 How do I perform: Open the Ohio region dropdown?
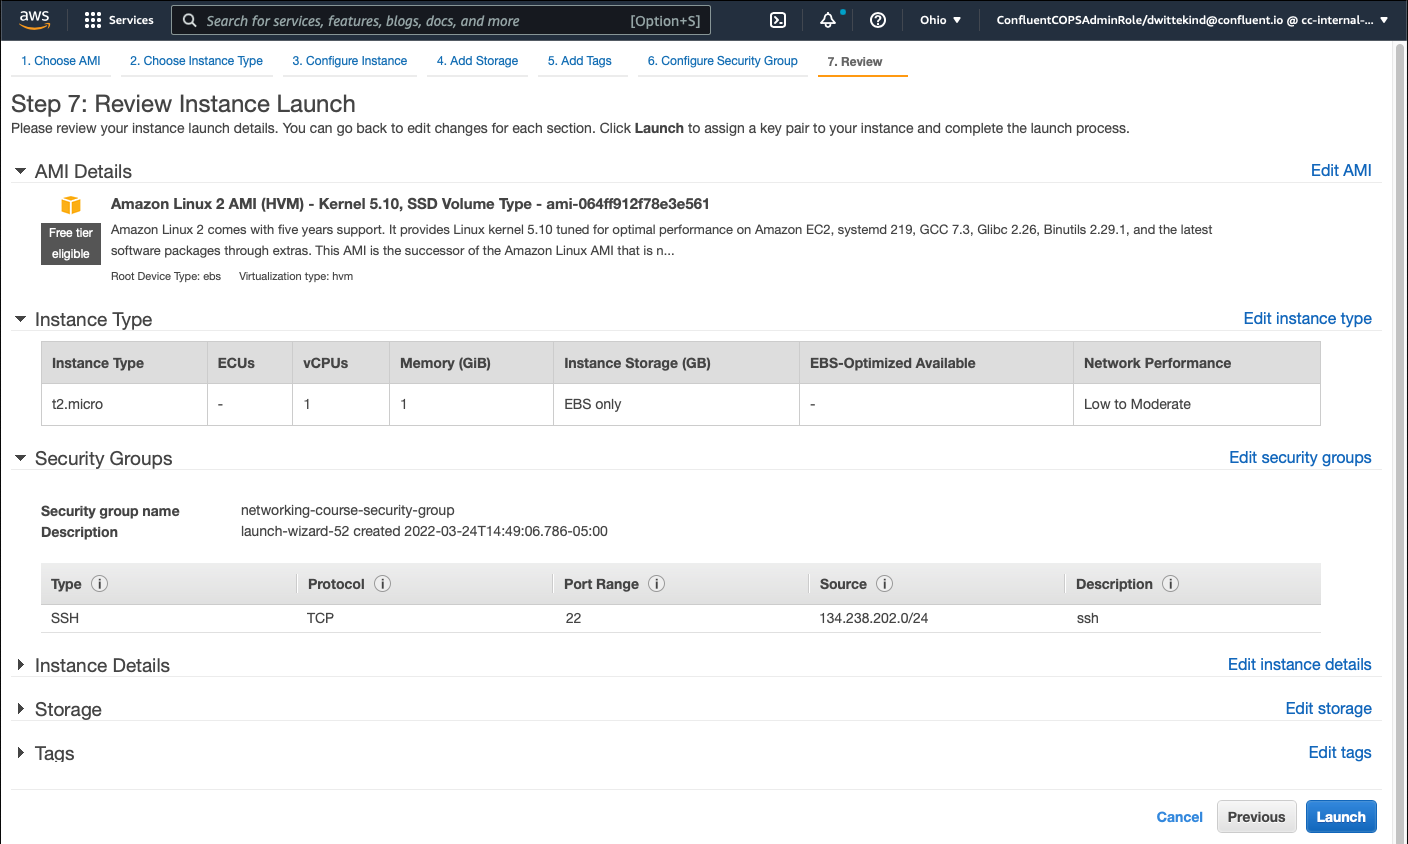tap(940, 20)
